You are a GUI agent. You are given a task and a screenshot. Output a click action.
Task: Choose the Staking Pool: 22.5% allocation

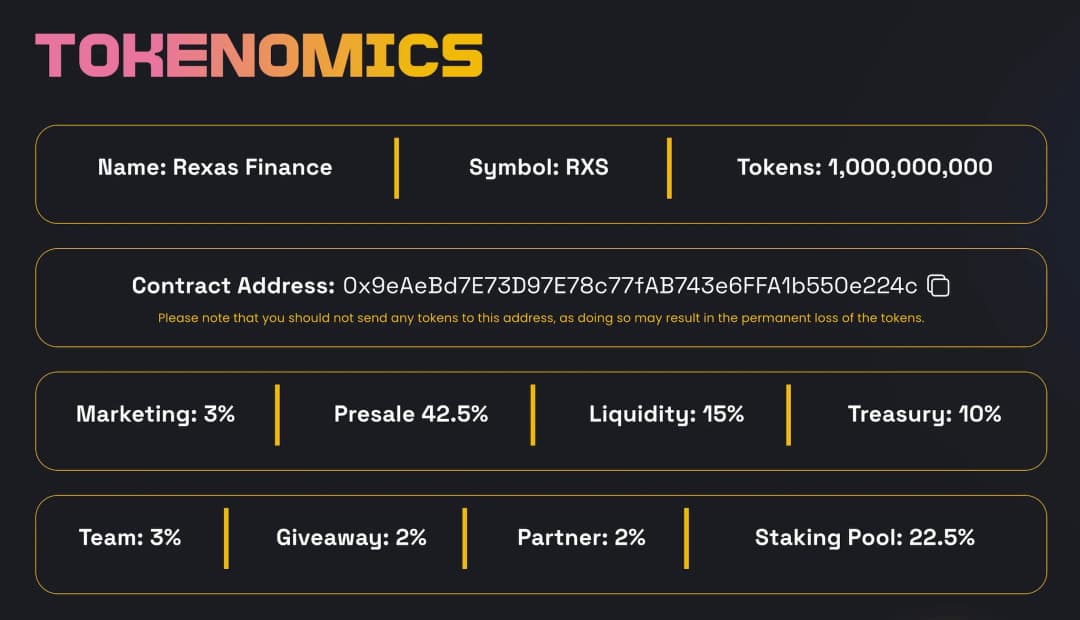point(864,537)
